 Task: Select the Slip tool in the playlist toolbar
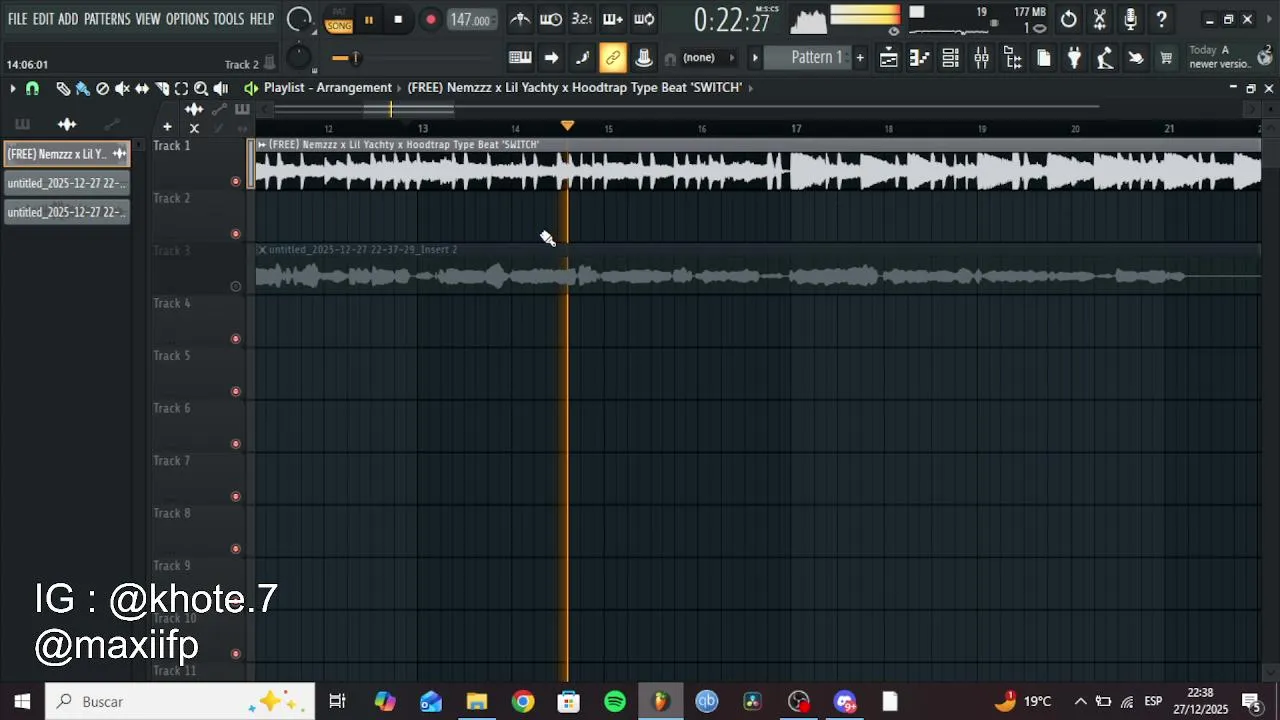point(142,88)
